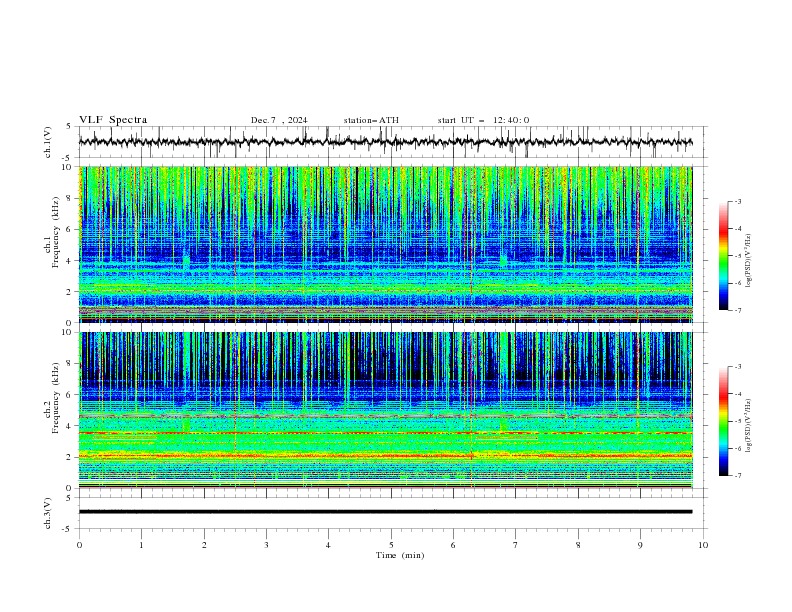792x612 pixels.
Task: Click the 'VLF Spectra' title text
Action: point(113,120)
